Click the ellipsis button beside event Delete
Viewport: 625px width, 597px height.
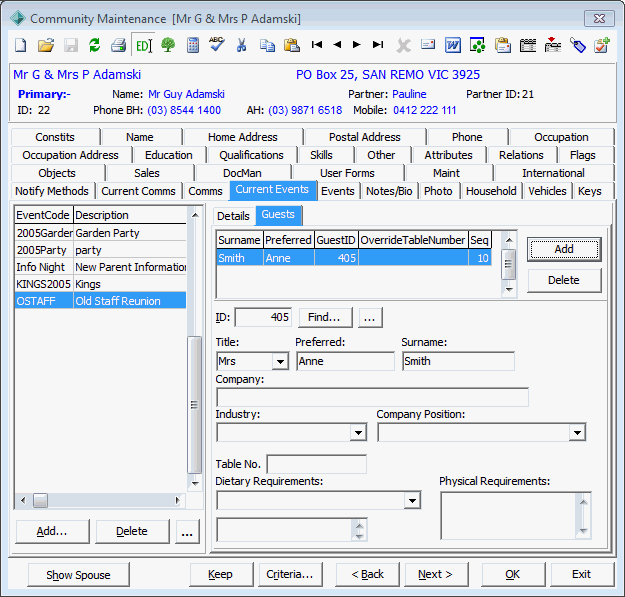click(x=187, y=531)
